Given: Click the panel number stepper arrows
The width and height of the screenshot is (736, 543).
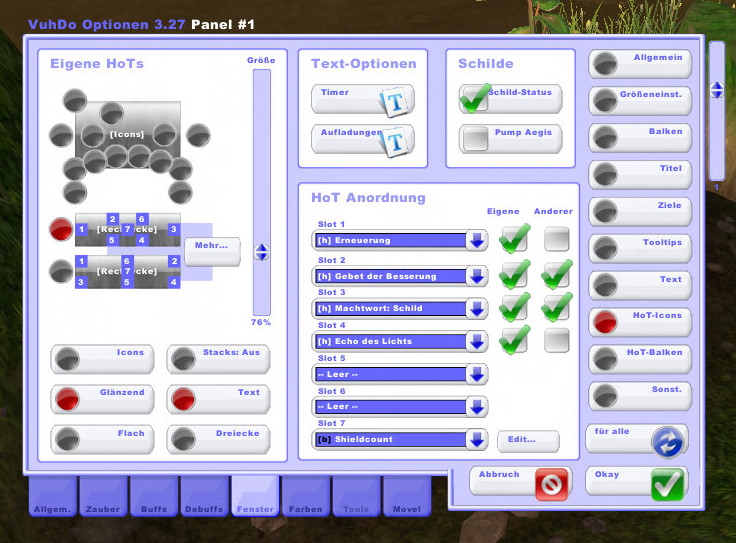Looking at the screenshot, I should [x=716, y=90].
